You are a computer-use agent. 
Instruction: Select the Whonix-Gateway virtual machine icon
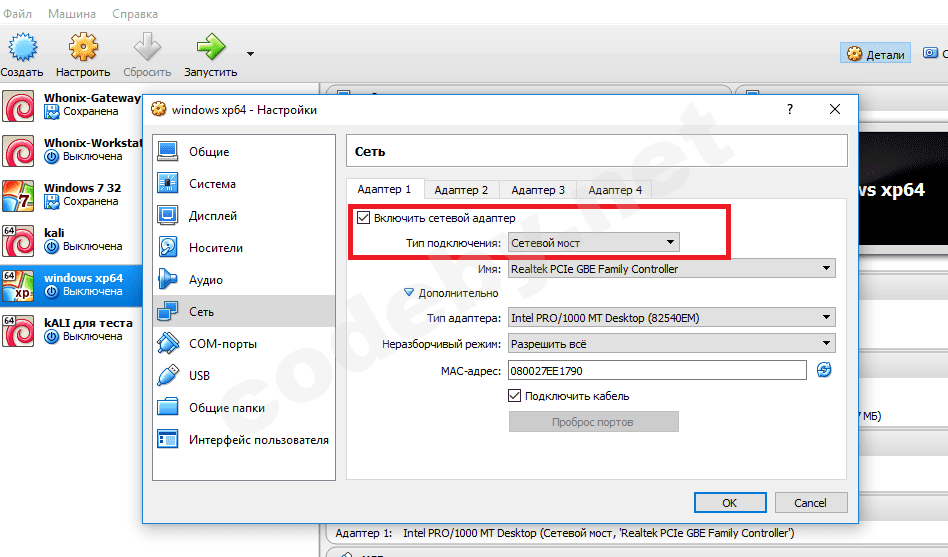click(x=18, y=105)
